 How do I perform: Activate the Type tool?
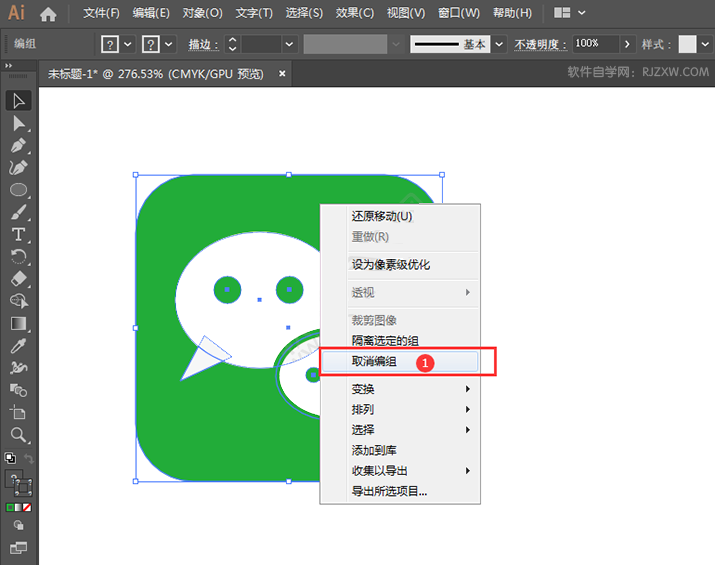tap(18, 234)
